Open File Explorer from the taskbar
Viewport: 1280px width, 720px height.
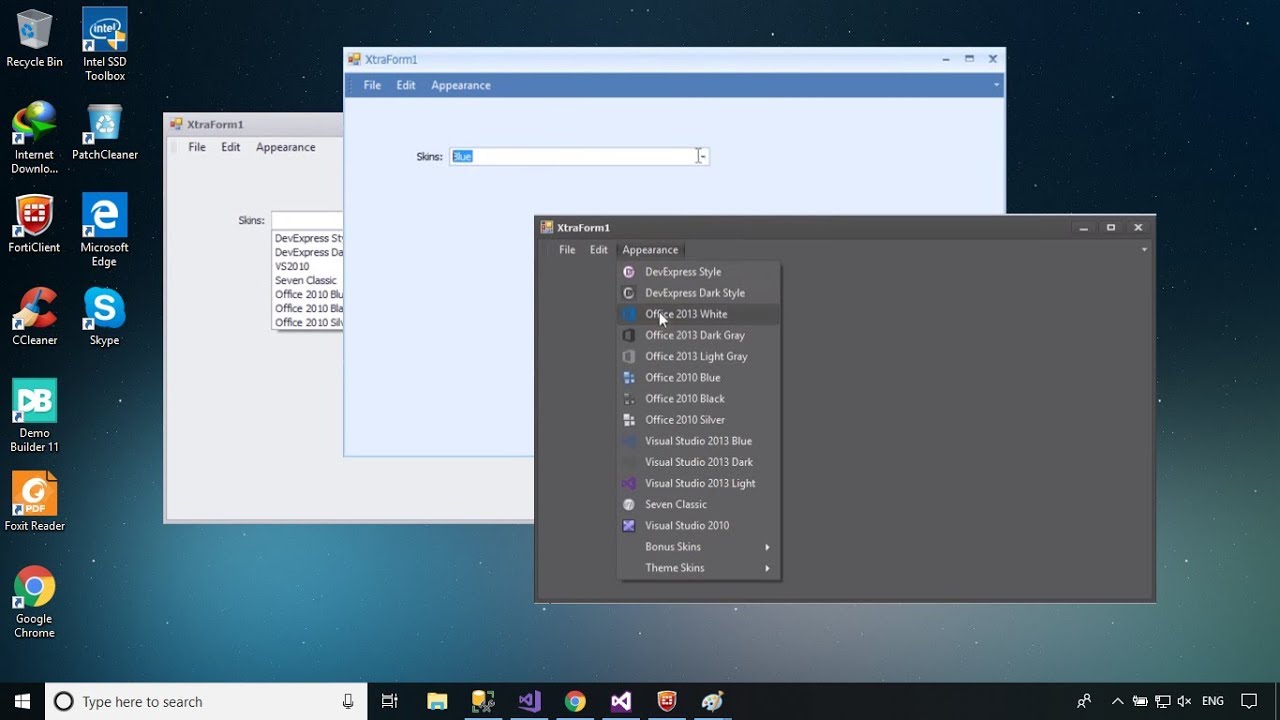437,701
